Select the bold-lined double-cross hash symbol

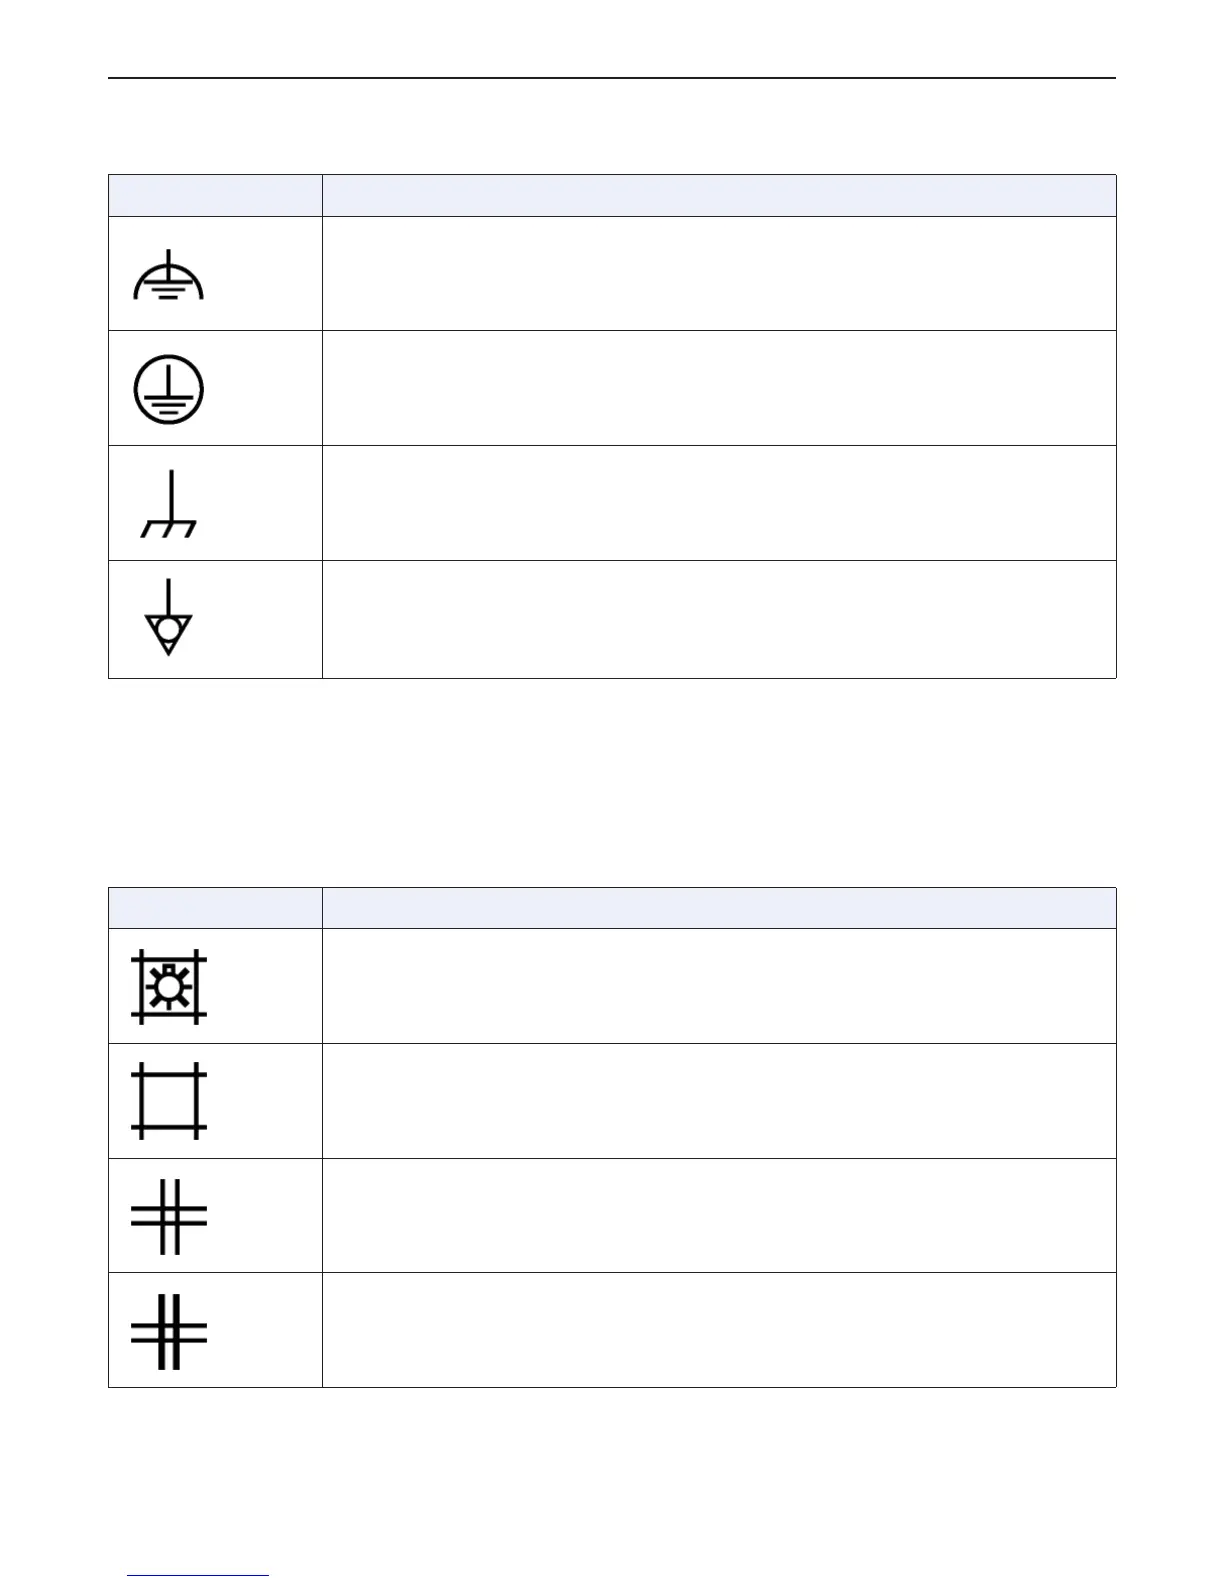(169, 1331)
